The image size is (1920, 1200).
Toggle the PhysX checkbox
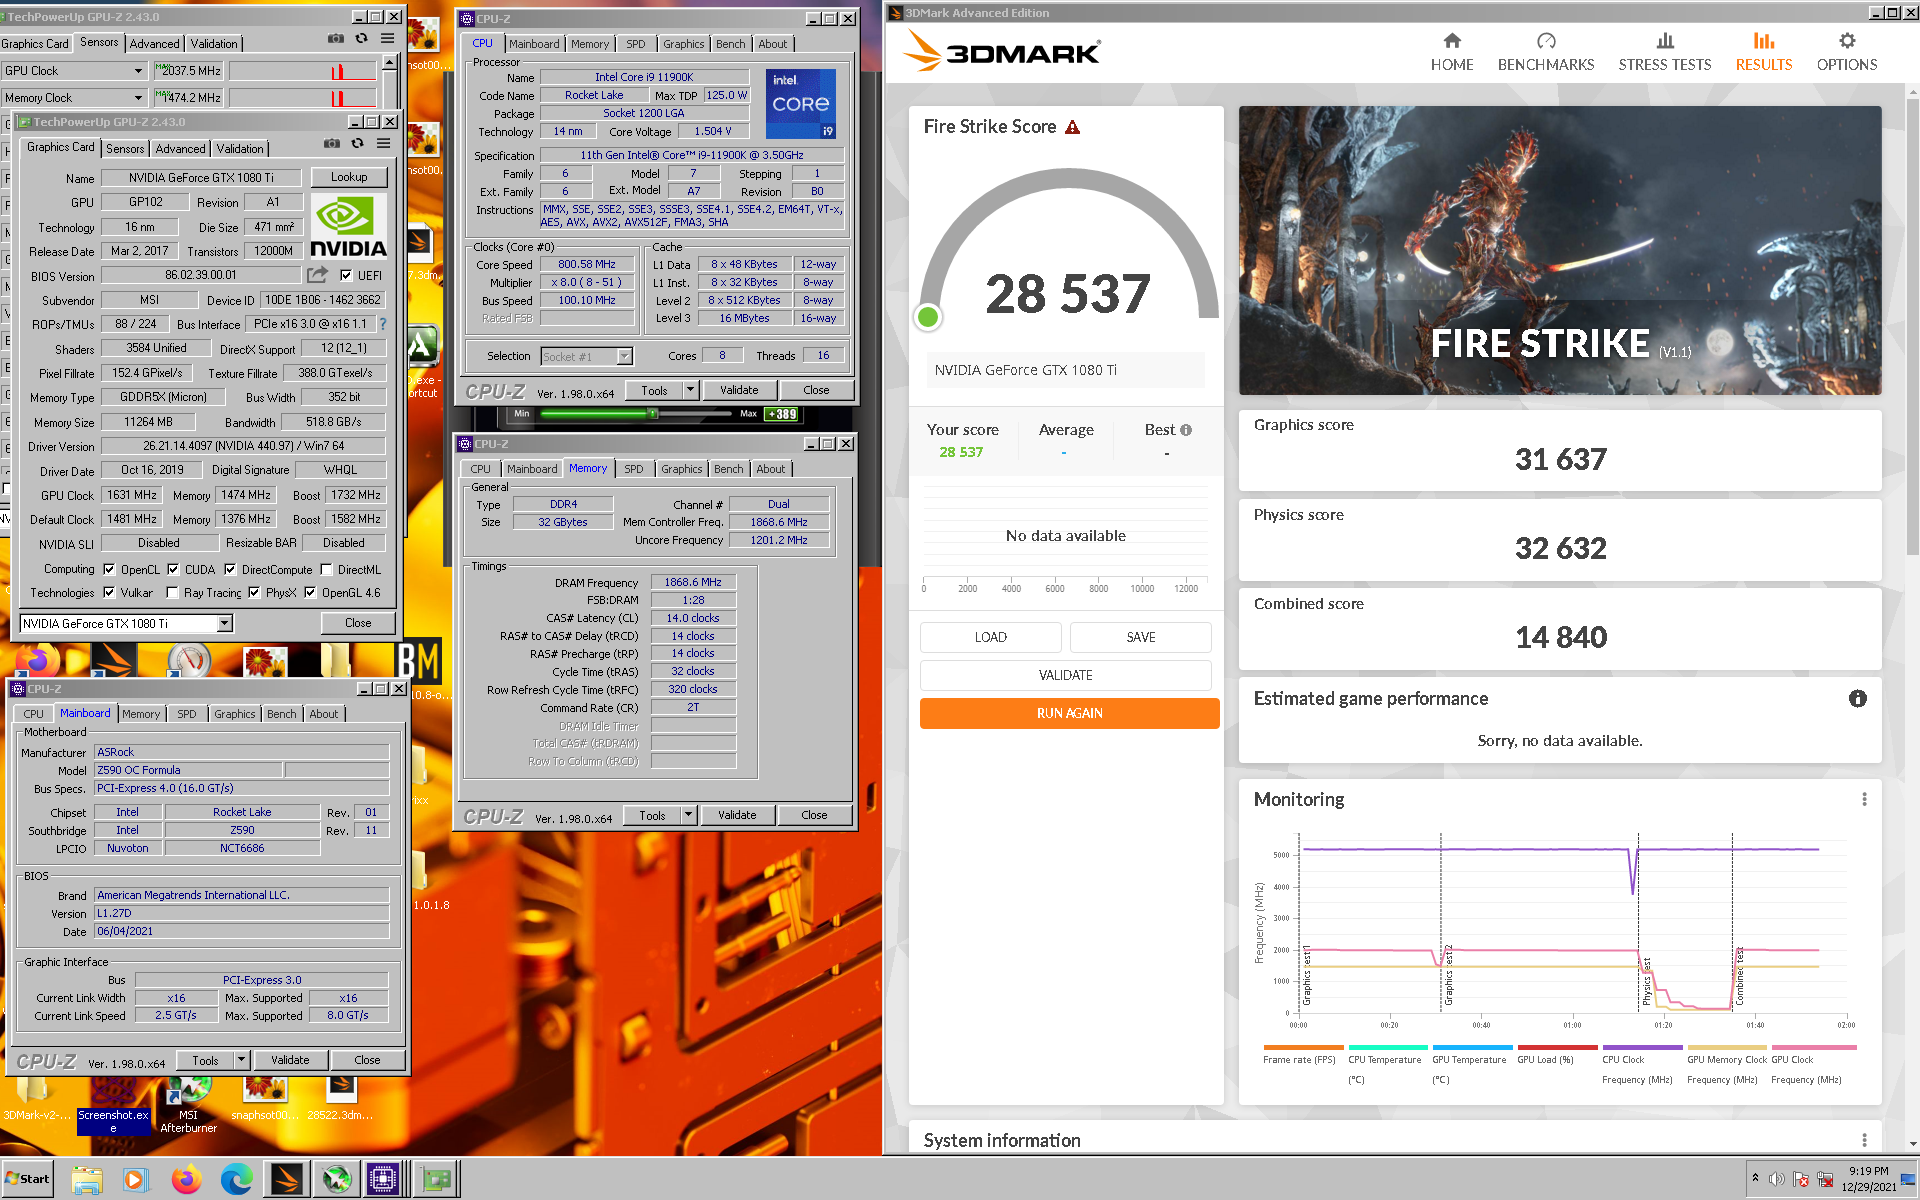pos(254,592)
